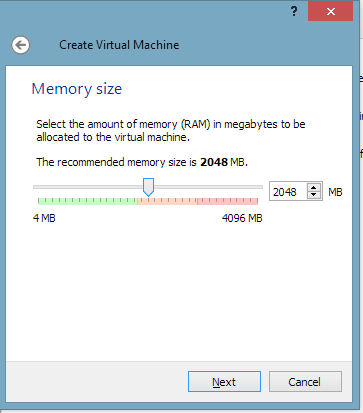Focus the 2048 memory input field
The width and height of the screenshot is (363, 413).
[x=289, y=192]
